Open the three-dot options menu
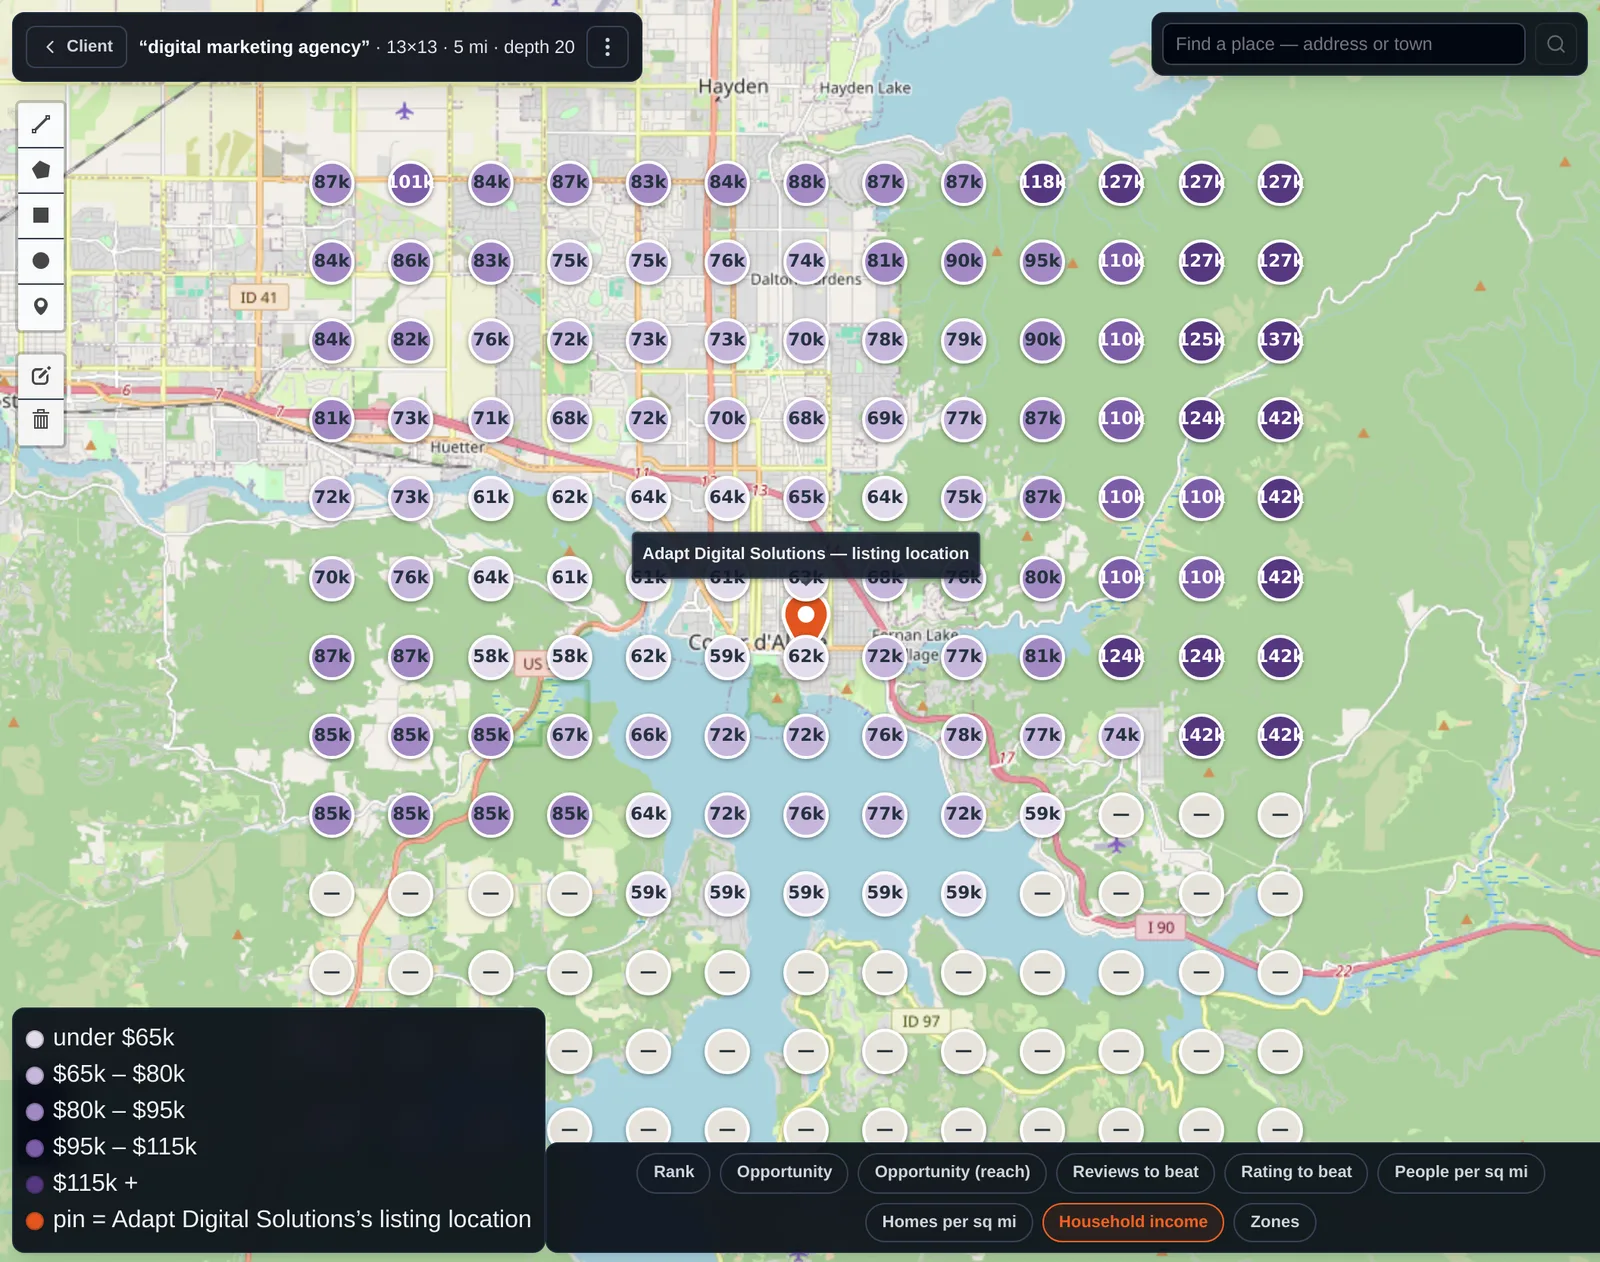The width and height of the screenshot is (1600, 1262). click(607, 47)
